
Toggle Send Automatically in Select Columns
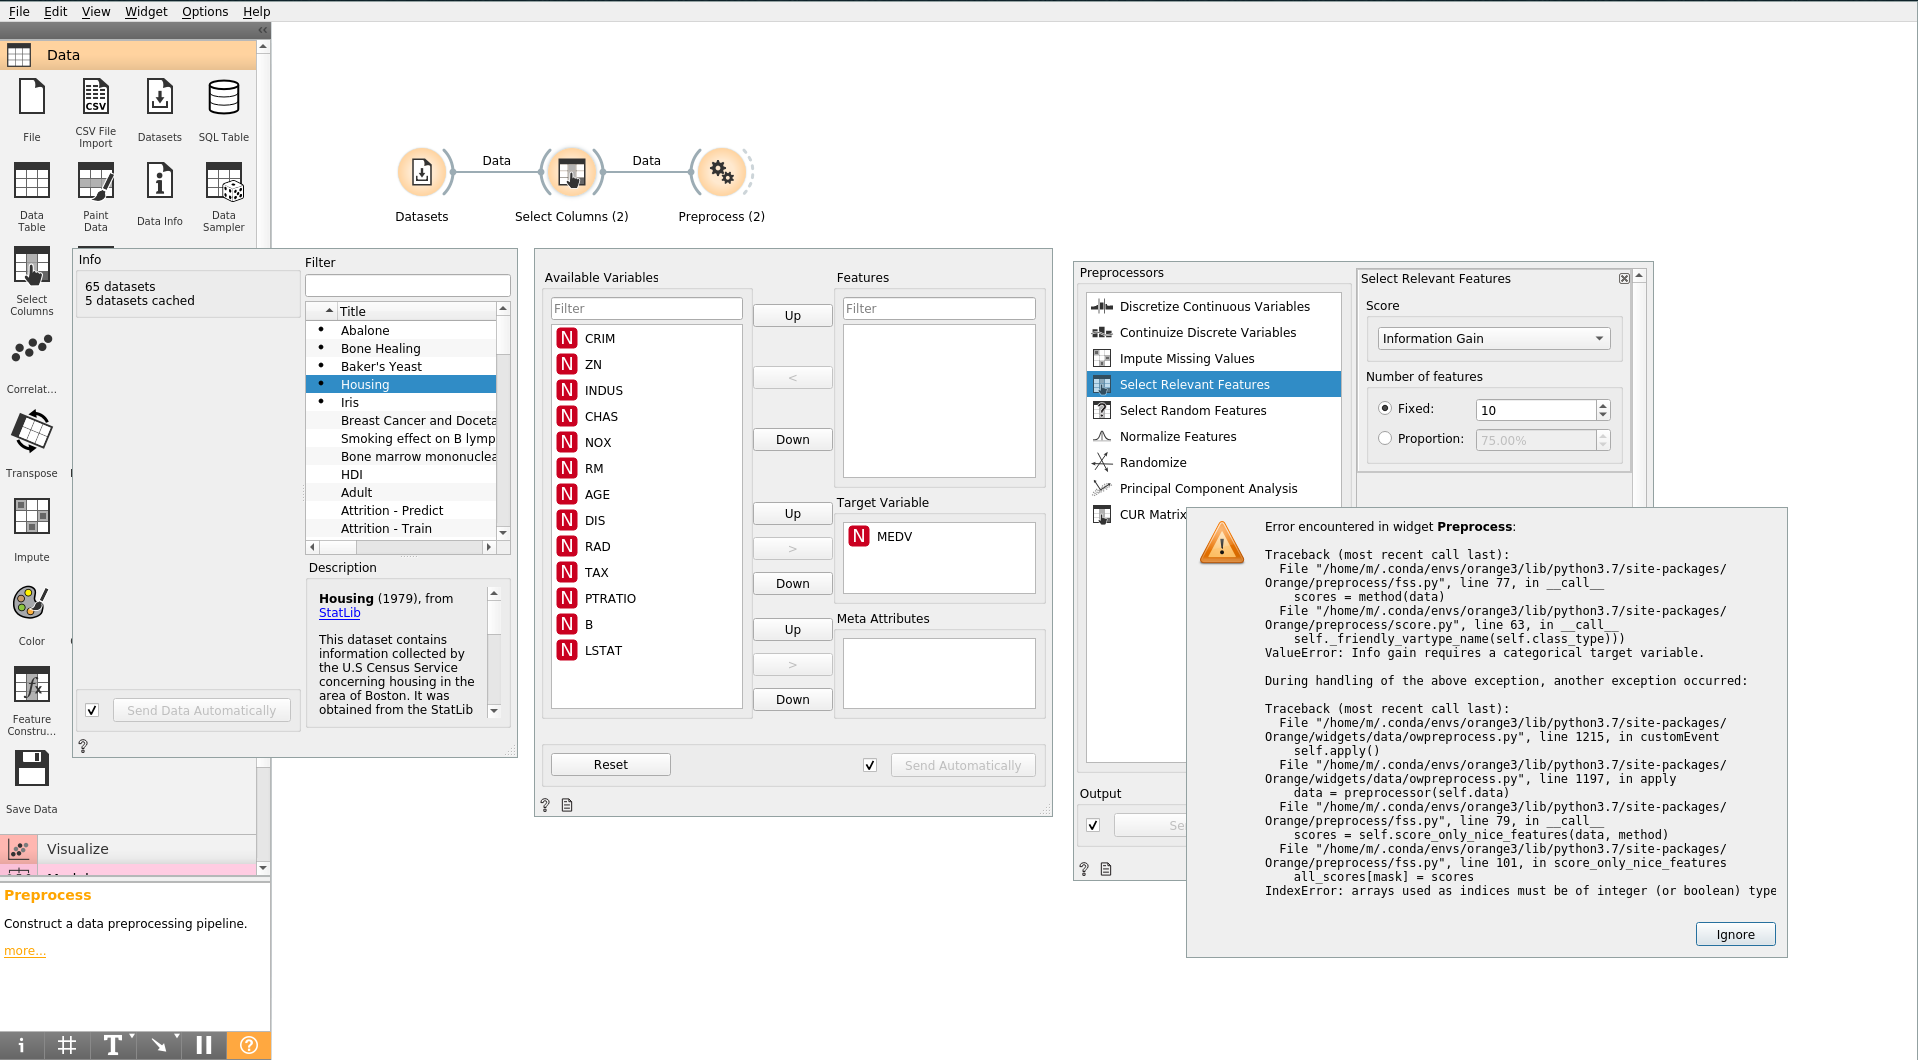tap(869, 764)
